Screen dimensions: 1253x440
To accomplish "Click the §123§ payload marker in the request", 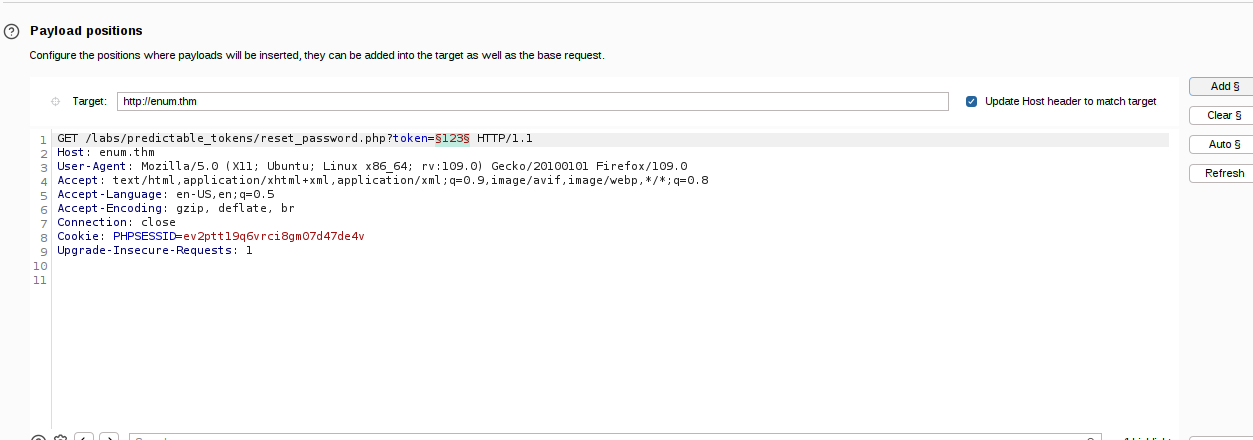I will (x=452, y=138).
